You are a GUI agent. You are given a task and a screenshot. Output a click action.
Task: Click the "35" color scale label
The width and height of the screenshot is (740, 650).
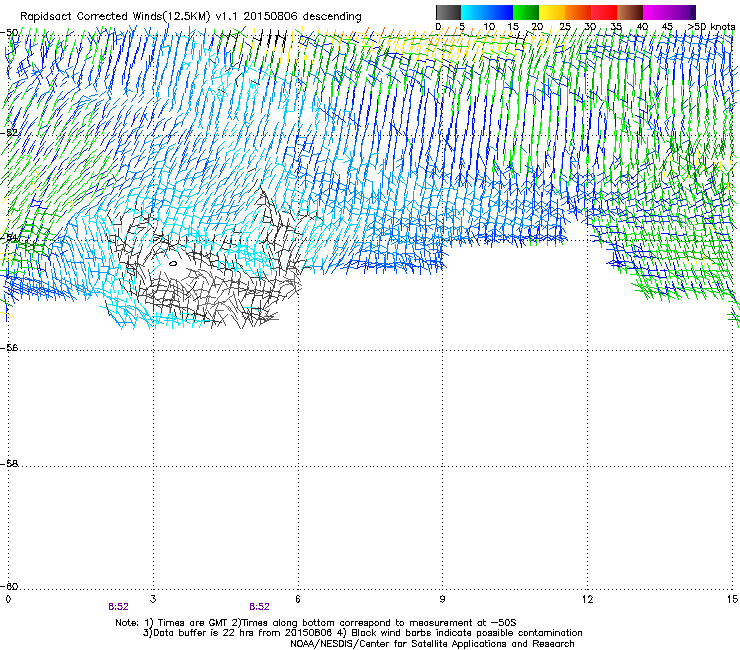coord(616,27)
